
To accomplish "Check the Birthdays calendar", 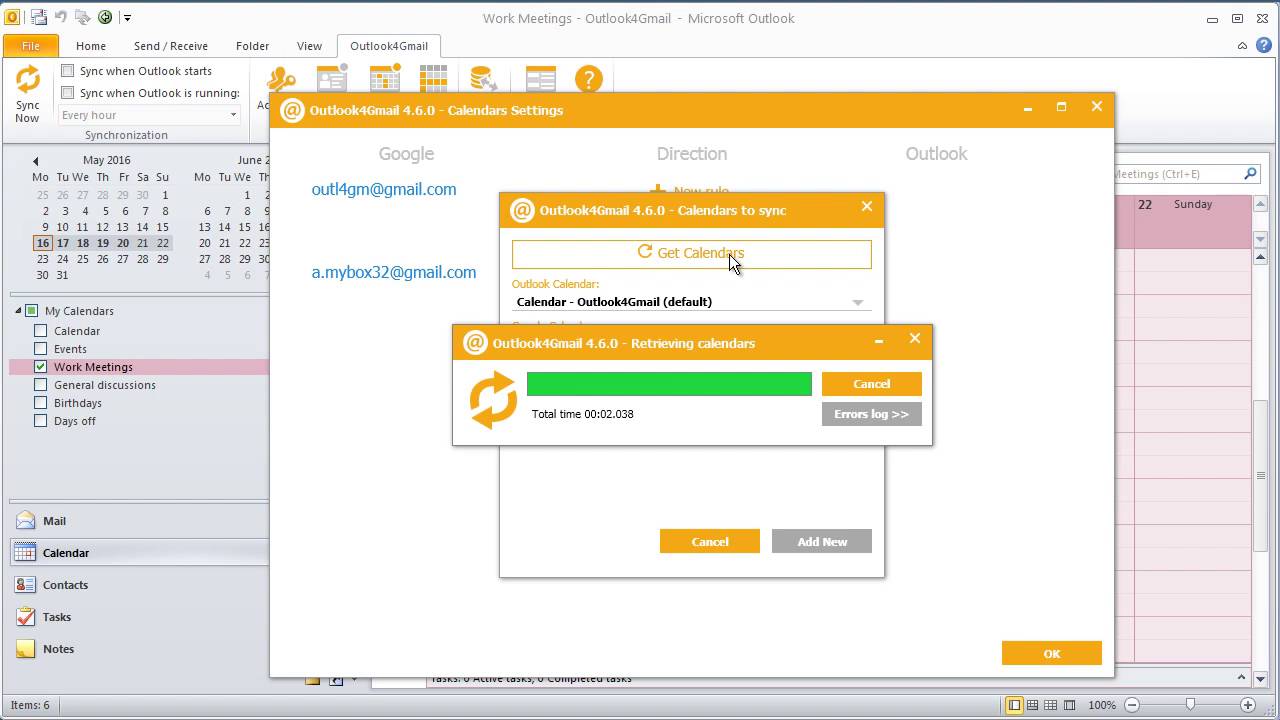I will (41, 403).
